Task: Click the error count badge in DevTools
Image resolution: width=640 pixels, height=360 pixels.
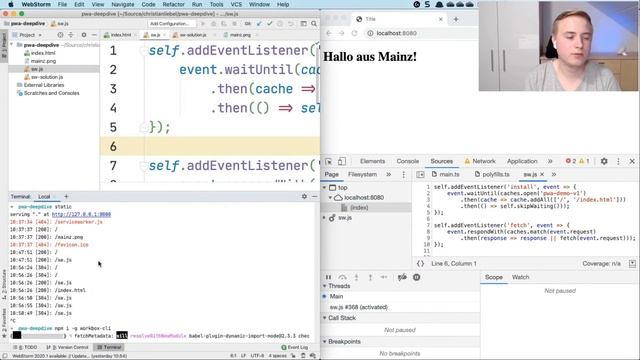Action: click(571, 161)
